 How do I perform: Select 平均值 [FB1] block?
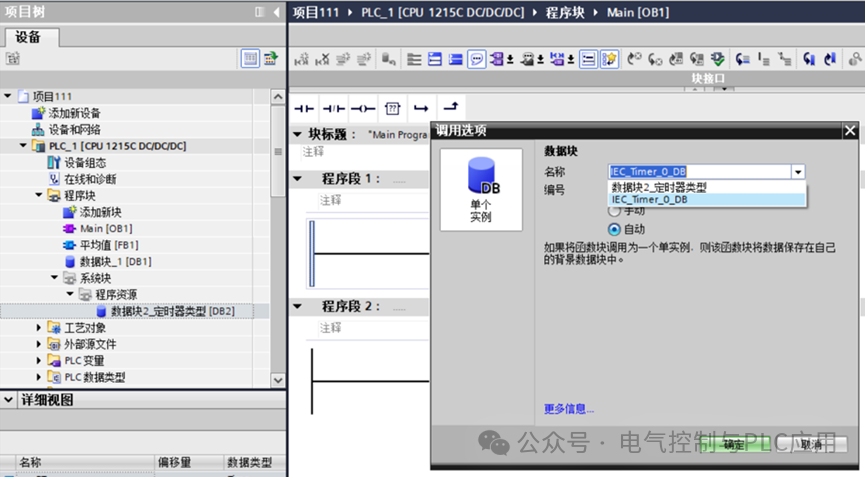pyautogui.click(x=109, y=245)
